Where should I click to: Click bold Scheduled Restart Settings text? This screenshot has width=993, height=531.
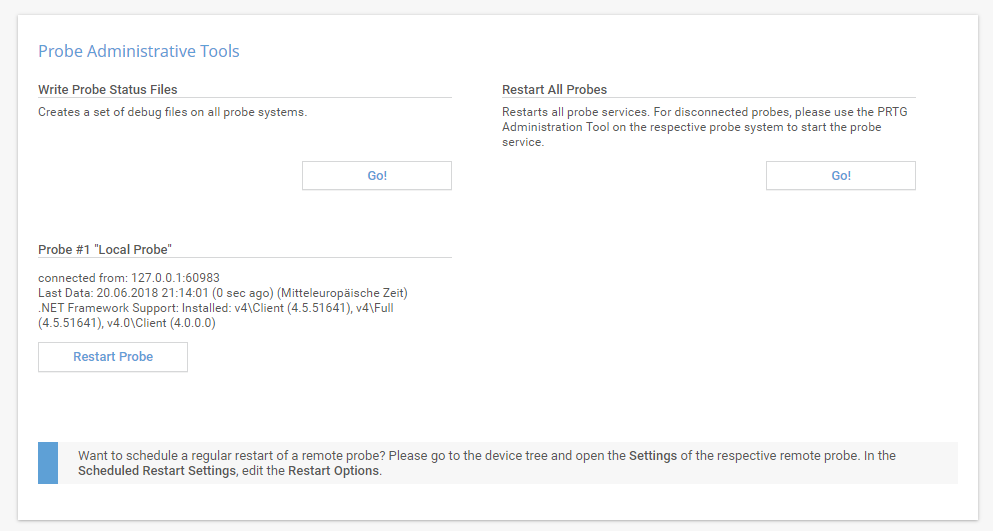pos(157,471)
